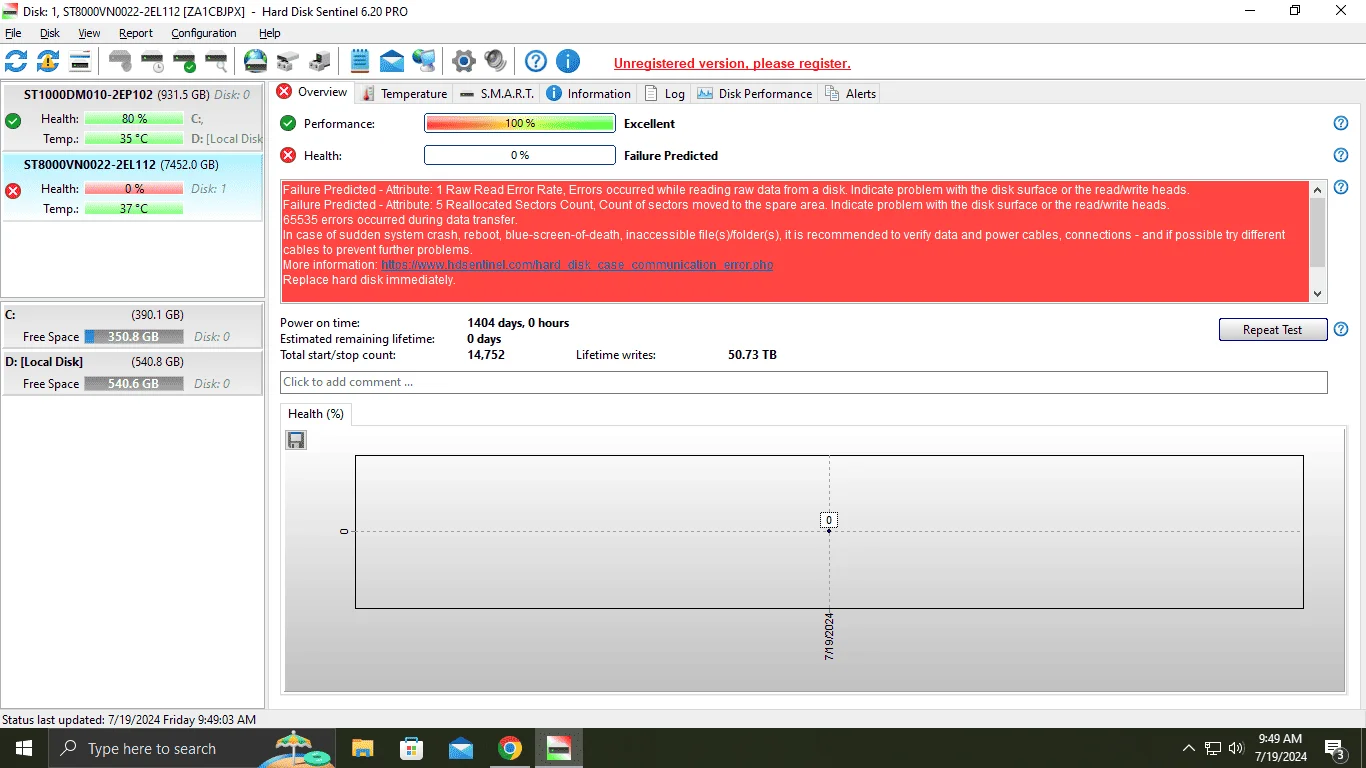Screen dimensions: 1366x768
Task: Open the Help menu
Action: click(x=270, y=33)
